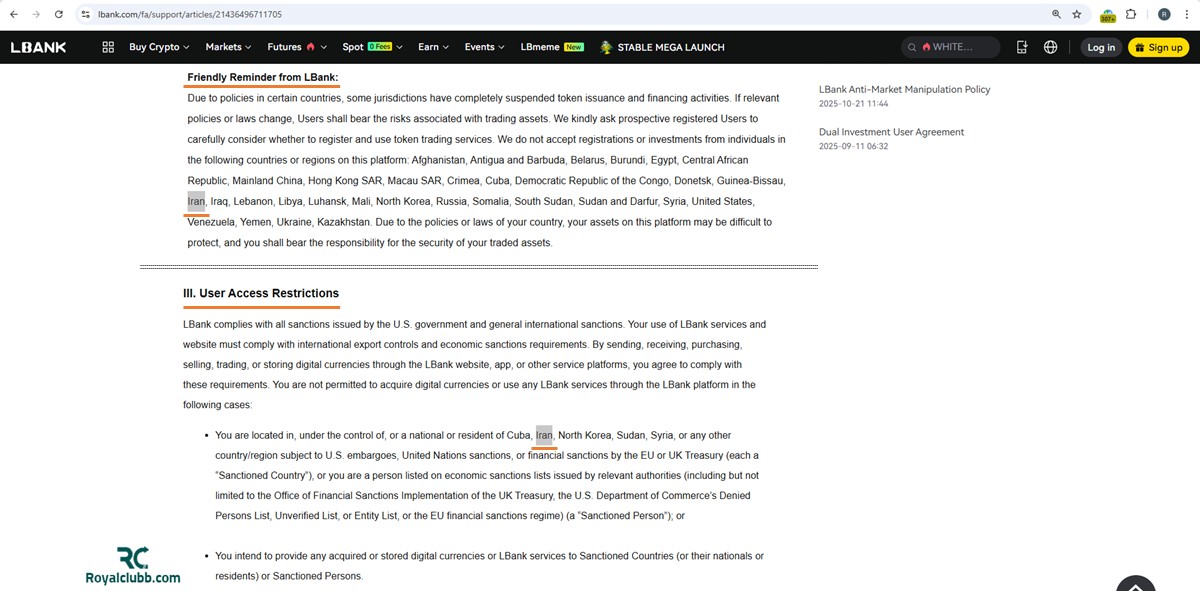
Task: Click the scroll-to-top arrow button
Action: (1136, 587)
